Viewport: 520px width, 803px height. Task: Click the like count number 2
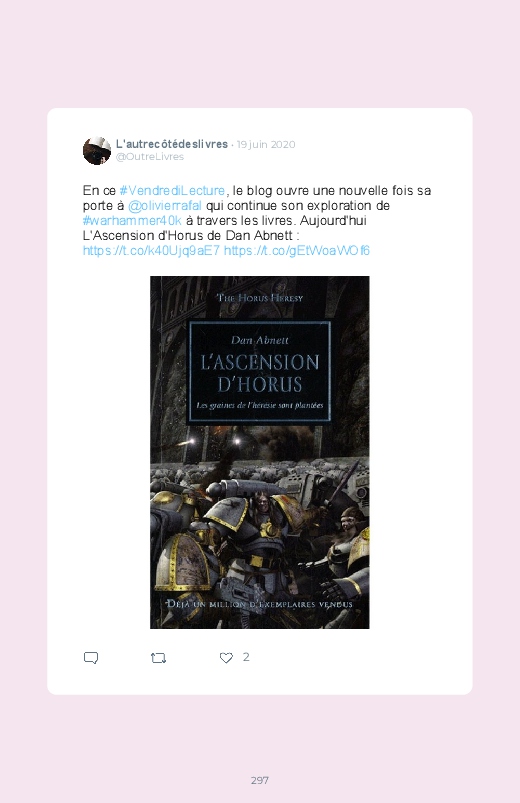[x=246, y=657]
